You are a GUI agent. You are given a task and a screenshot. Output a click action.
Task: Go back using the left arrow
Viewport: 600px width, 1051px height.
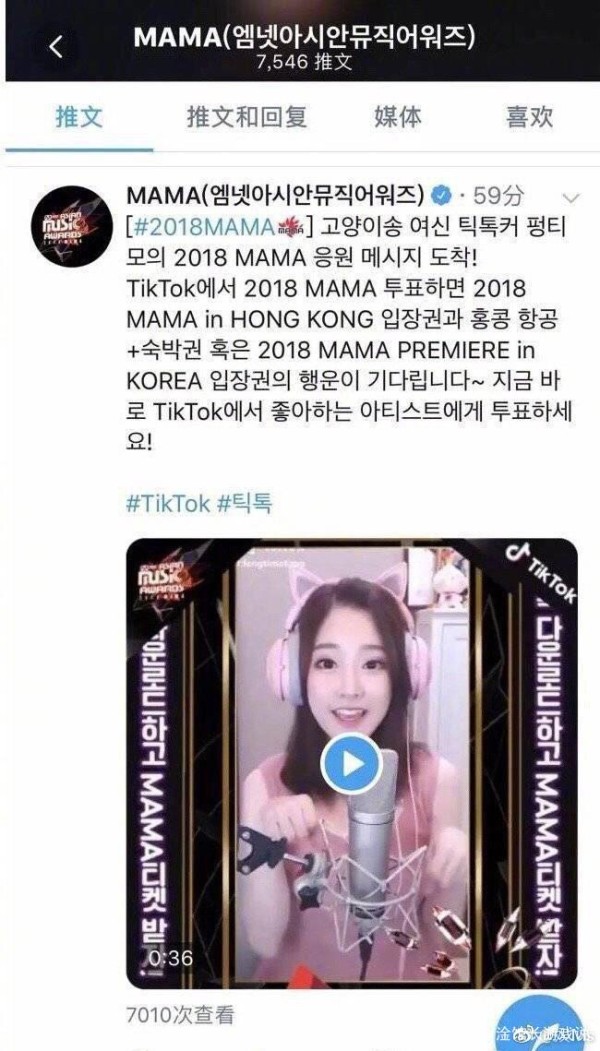coord(56,47)
